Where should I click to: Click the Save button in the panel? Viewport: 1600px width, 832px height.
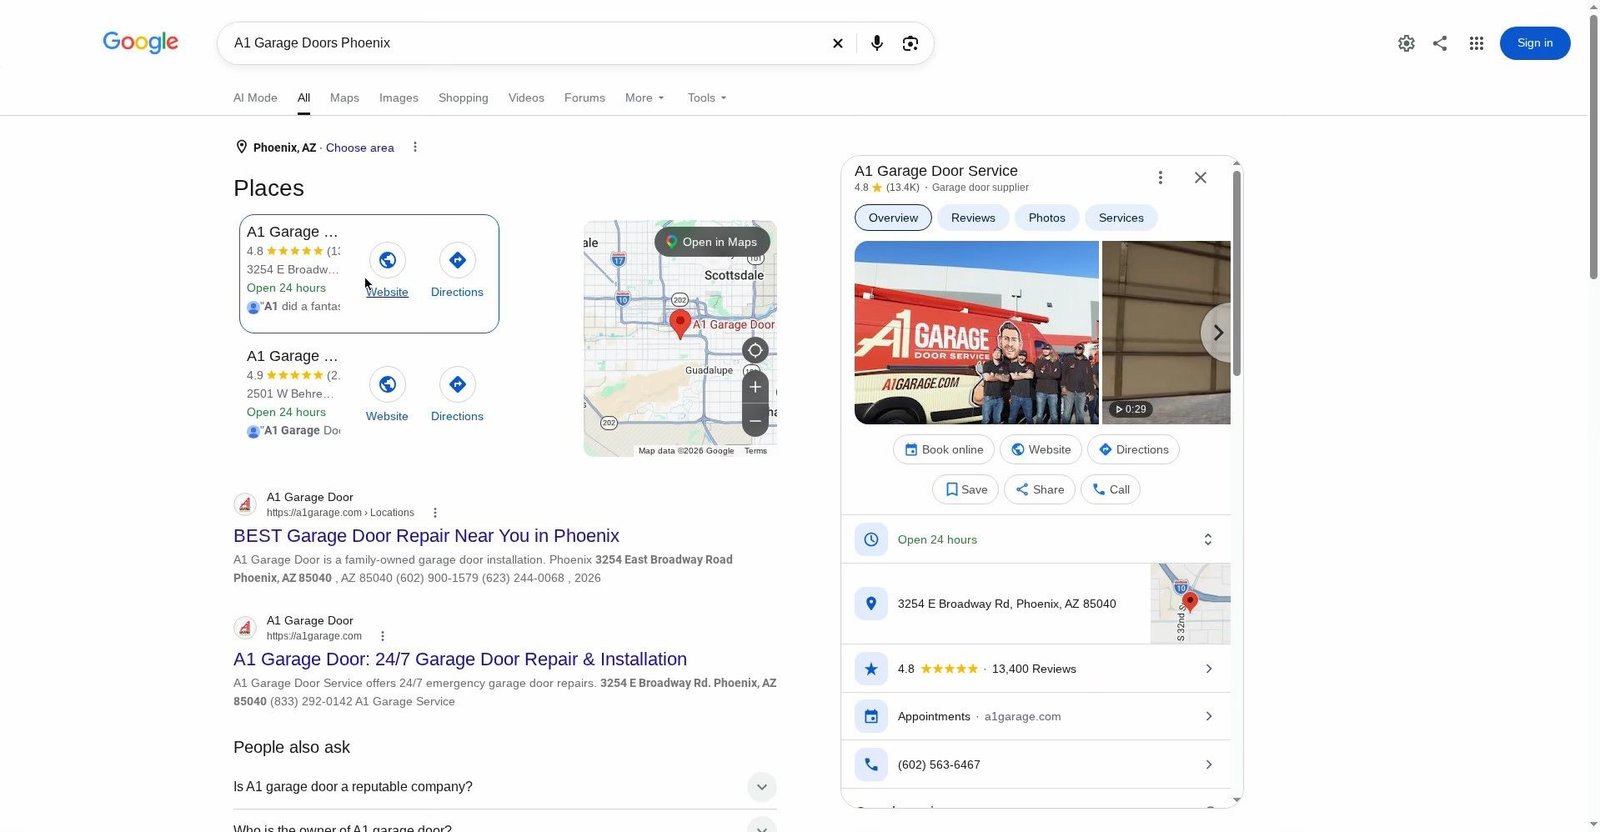(966, 490)
